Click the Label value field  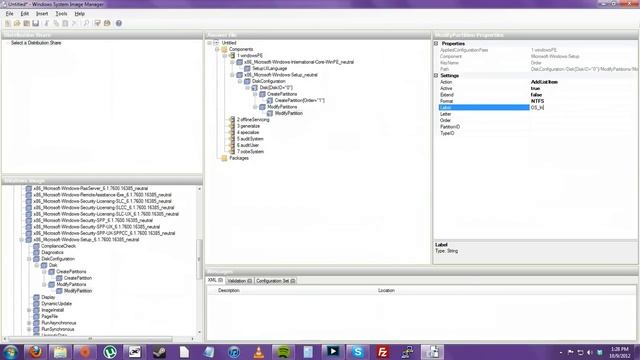click(x=583, y=107)
